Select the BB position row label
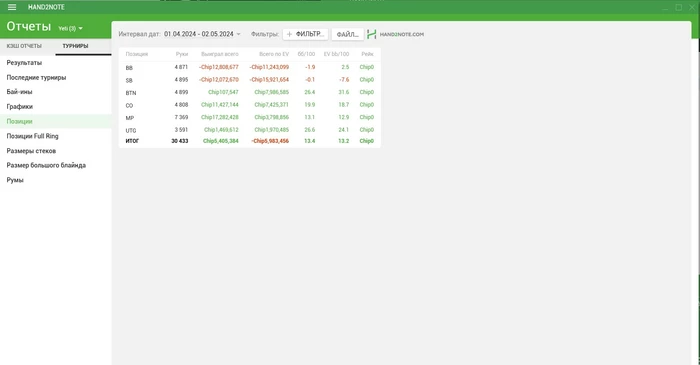The height and width of the screenshot is (365, 700). (129, 68)
